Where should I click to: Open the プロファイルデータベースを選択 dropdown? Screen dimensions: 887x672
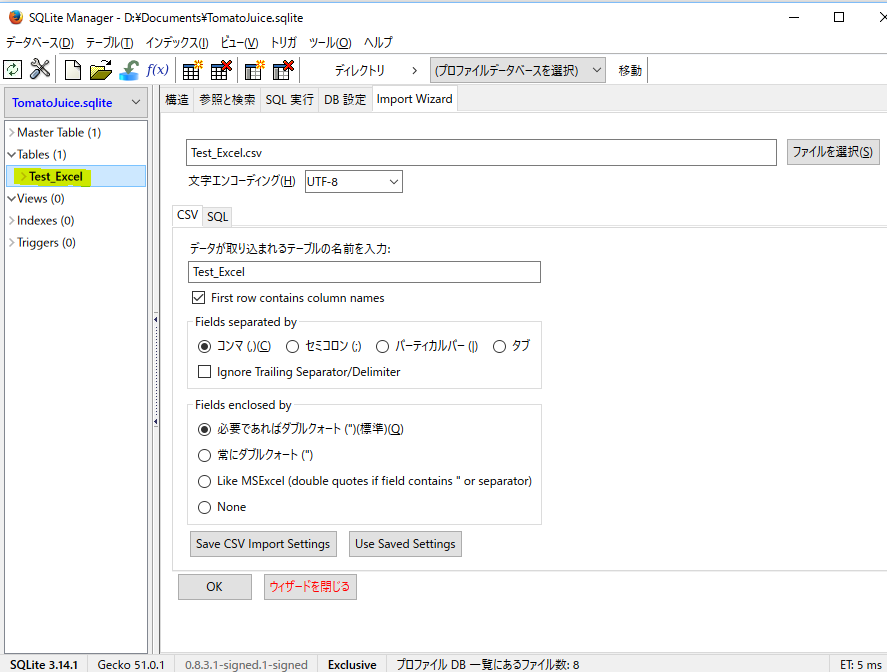tap(518, 70)
